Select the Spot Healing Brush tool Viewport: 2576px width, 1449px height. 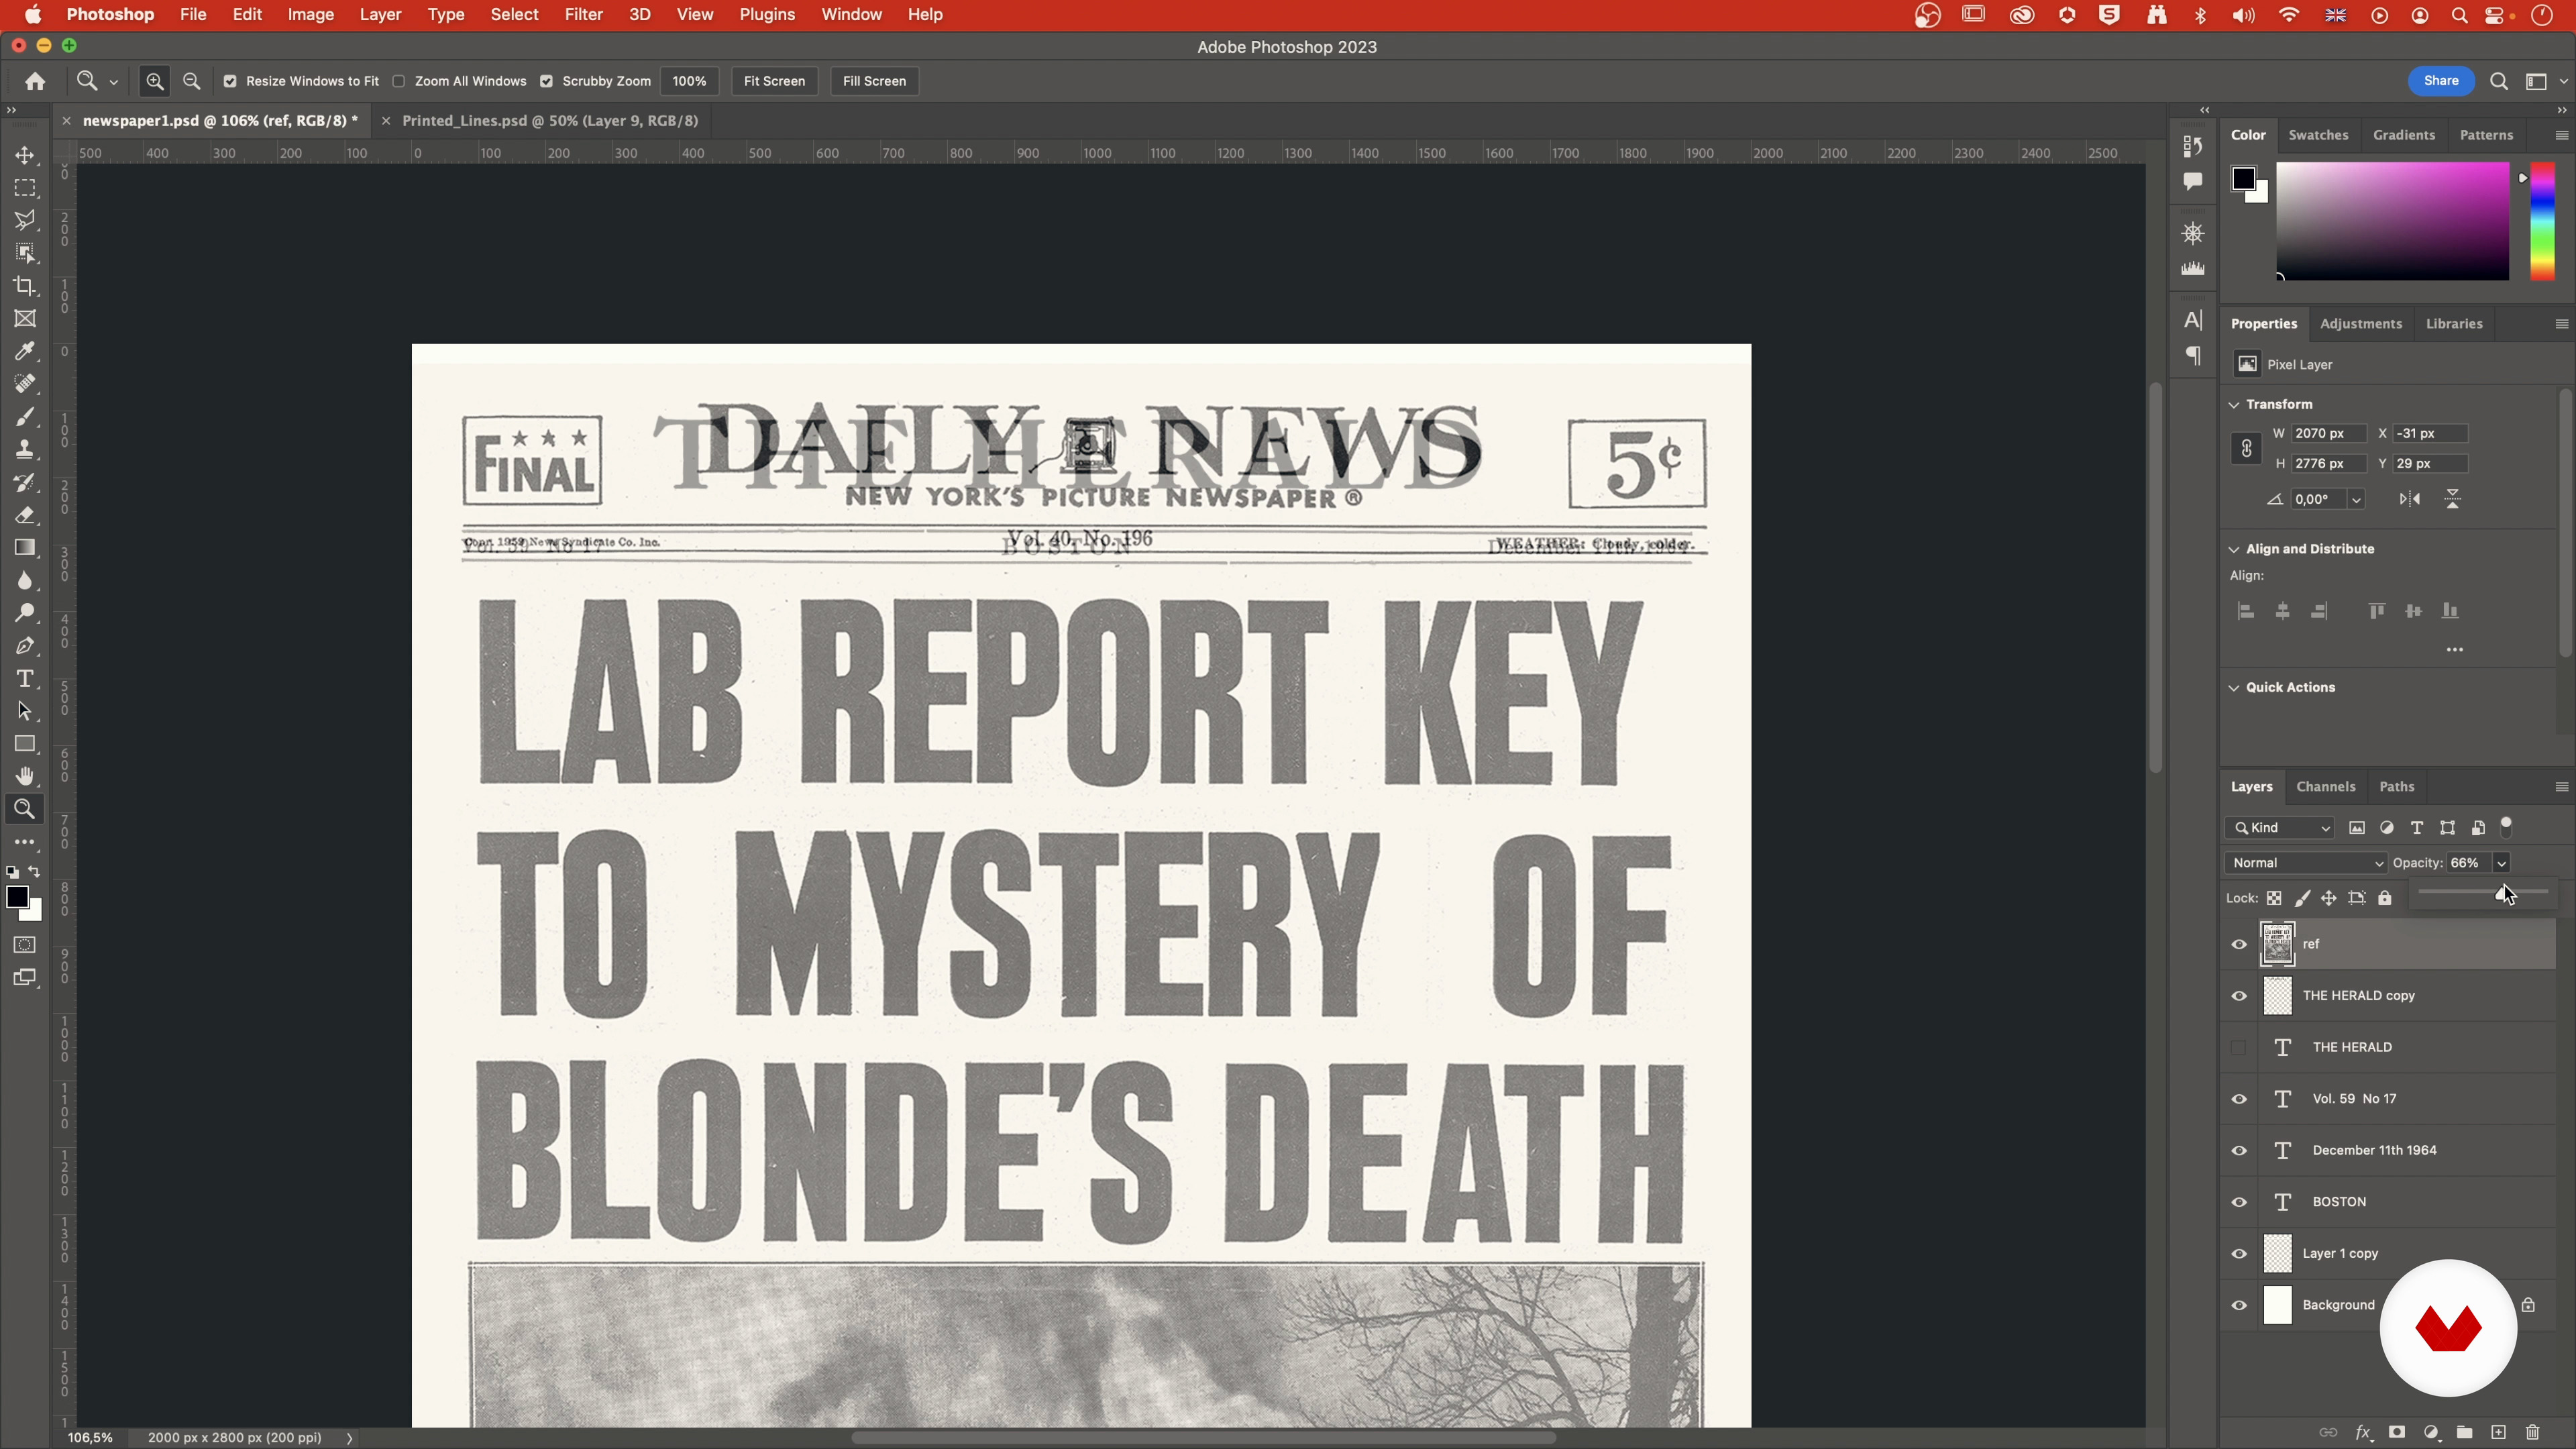pos(25,384)
